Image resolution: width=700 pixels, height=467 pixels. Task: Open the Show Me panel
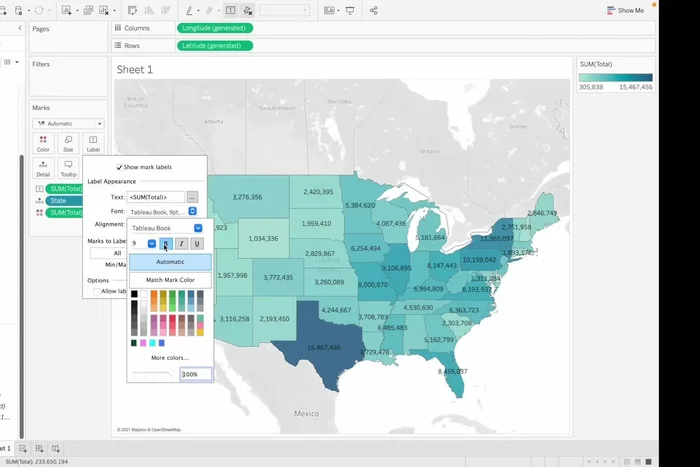click(625, 10)
